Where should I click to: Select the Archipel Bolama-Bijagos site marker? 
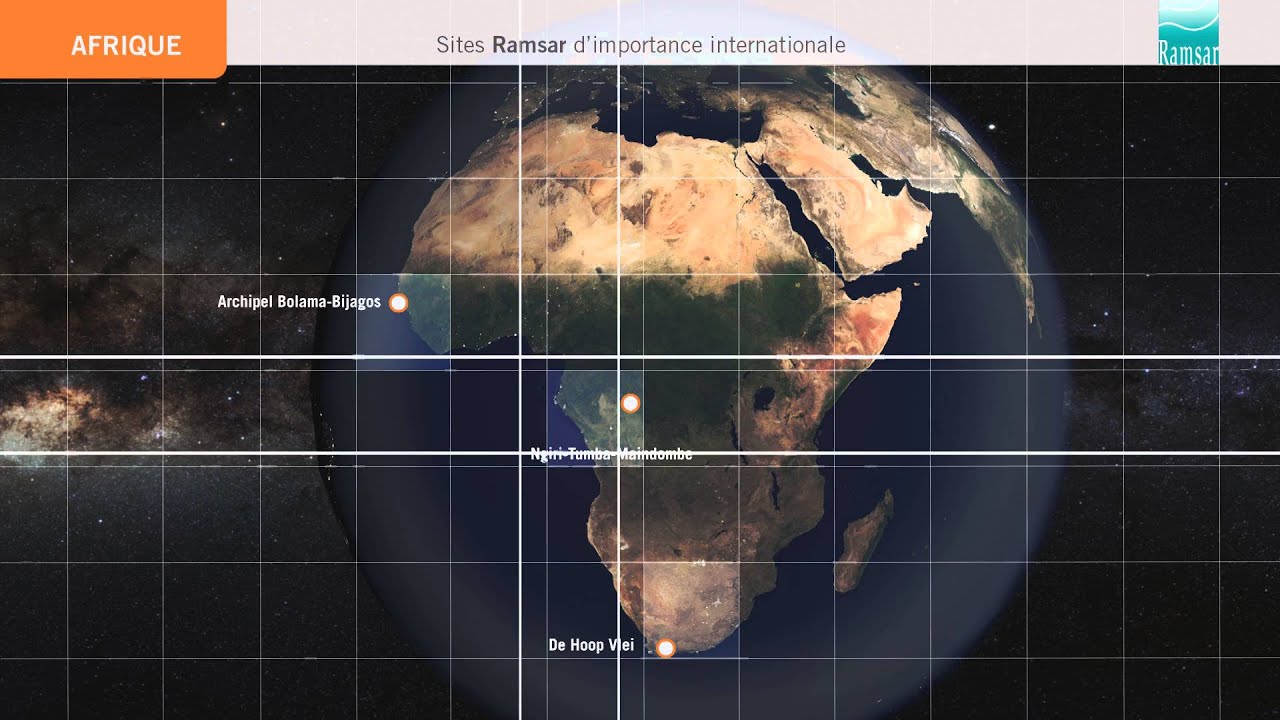coord(399,303)
